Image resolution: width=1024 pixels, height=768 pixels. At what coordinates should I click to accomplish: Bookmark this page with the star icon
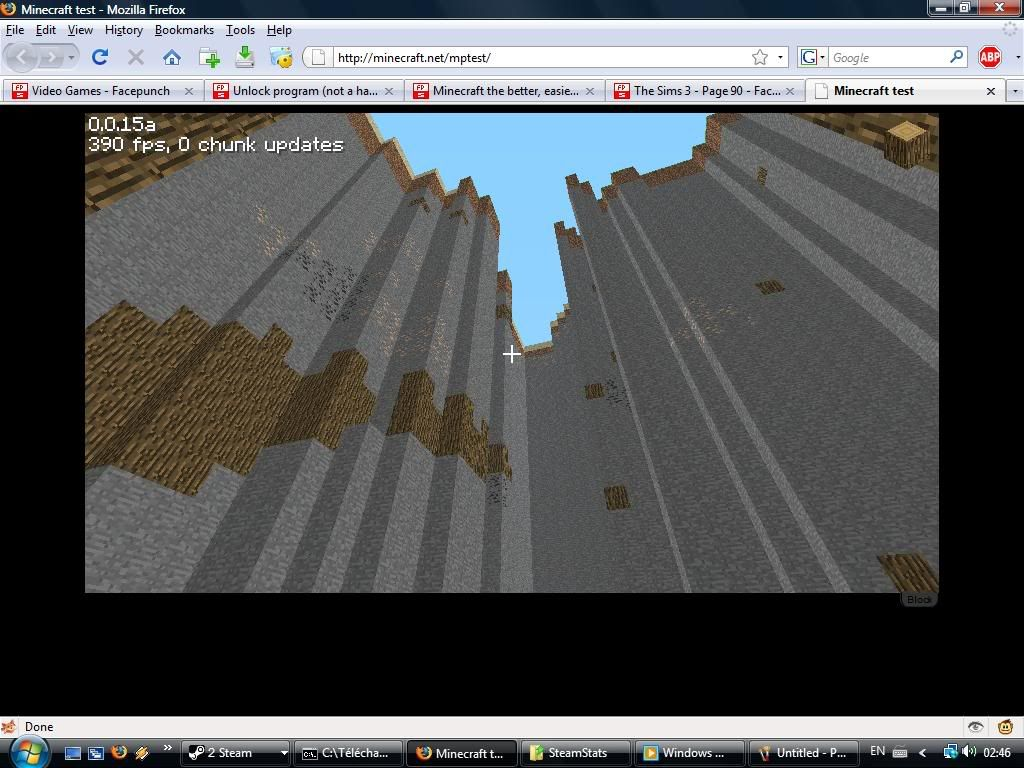760,57
